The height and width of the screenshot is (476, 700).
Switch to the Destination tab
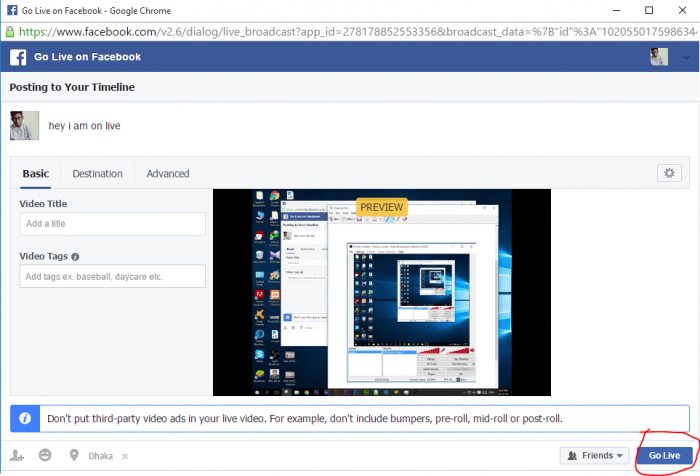click(97, 174)
